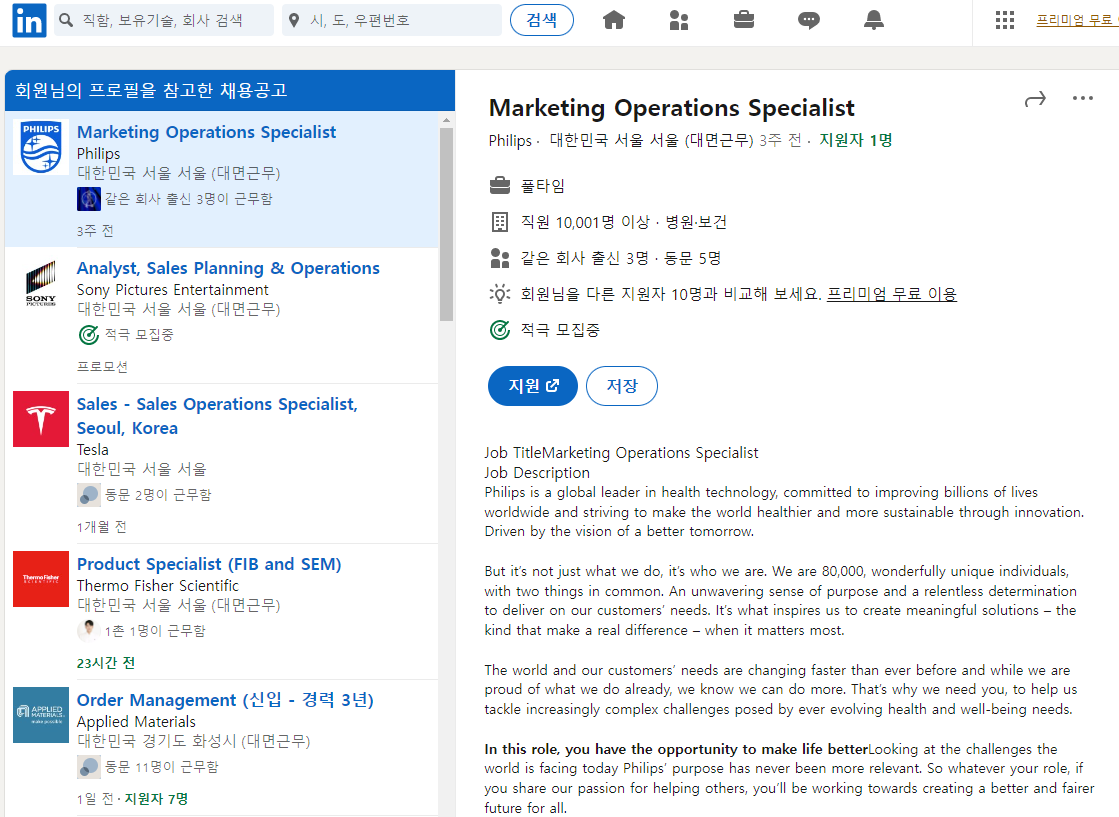Save the job with 저장 button

click(x=622, y=386)
